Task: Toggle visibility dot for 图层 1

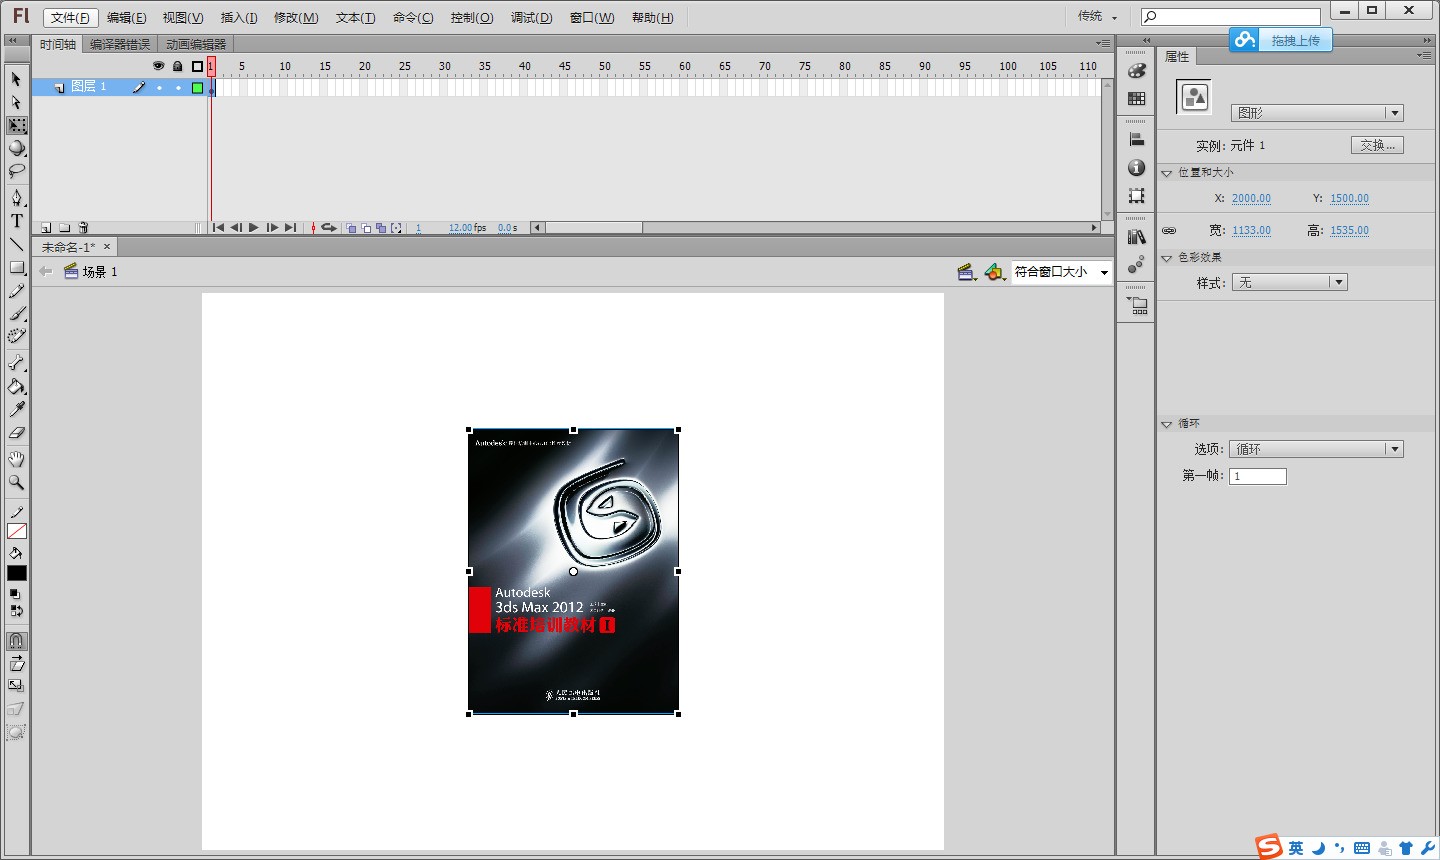Action: point(159,88)
